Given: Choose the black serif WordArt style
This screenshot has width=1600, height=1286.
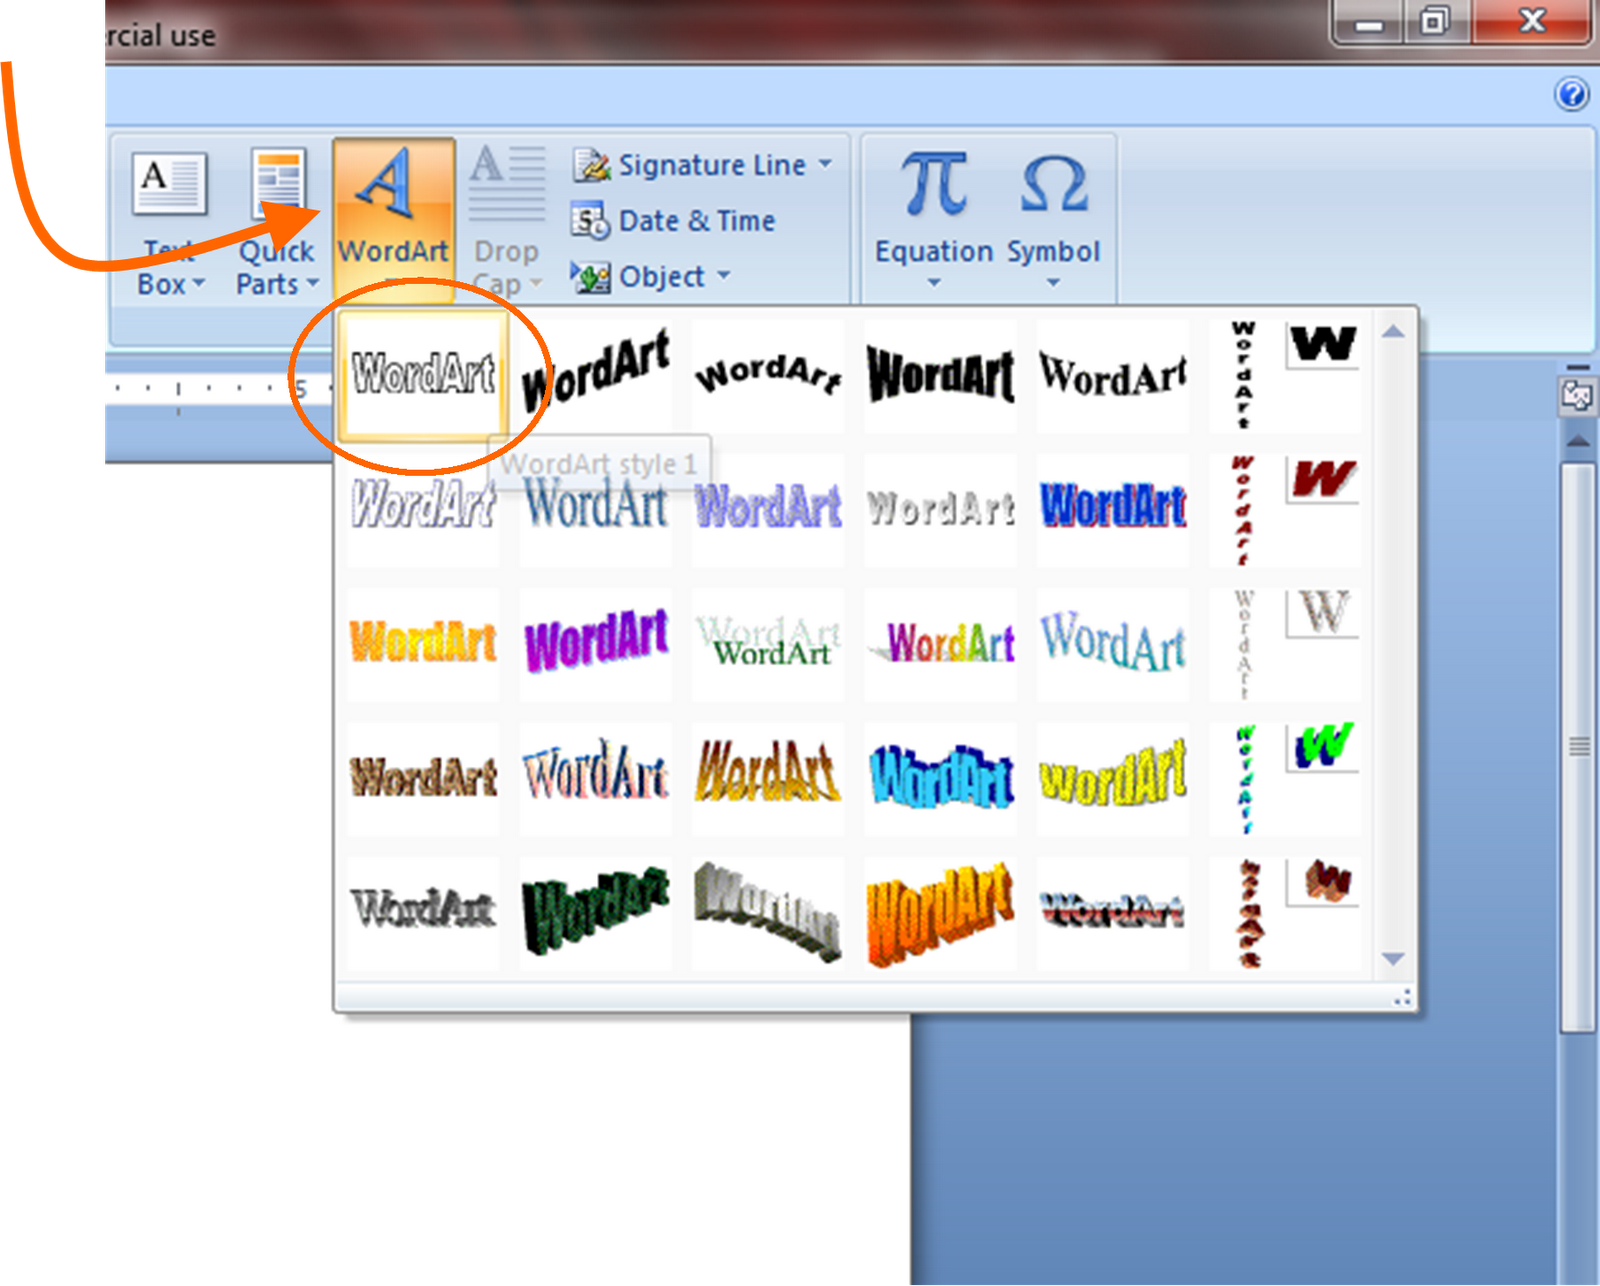Looking at the screenshot, I should pos(1113,376).
